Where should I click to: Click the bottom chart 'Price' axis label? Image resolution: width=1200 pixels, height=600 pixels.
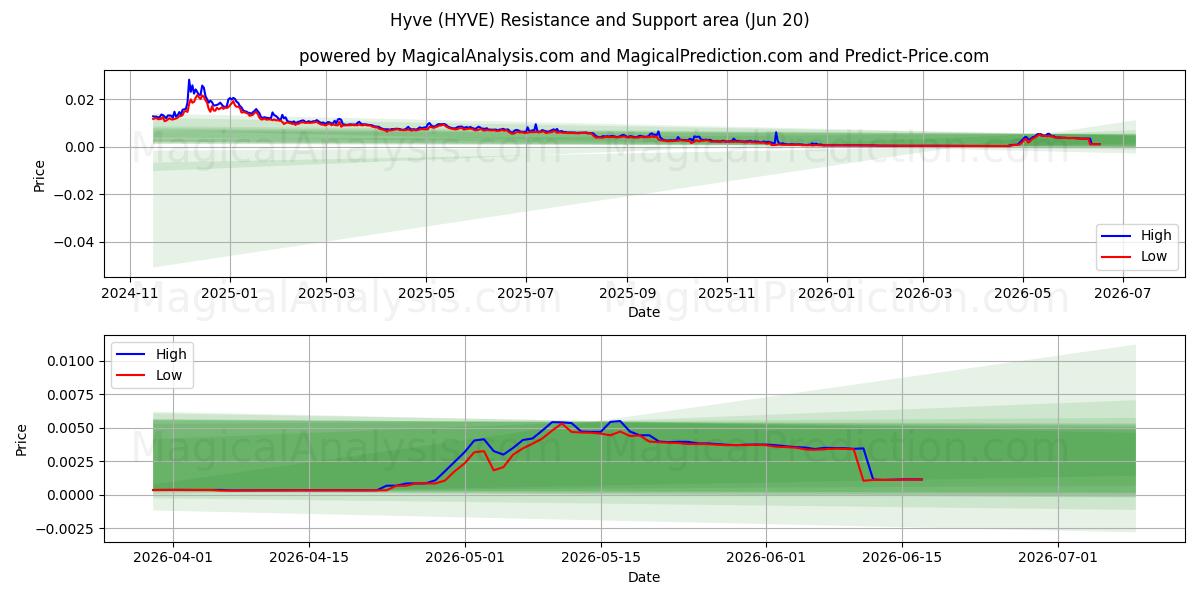[x=22, y=439]
